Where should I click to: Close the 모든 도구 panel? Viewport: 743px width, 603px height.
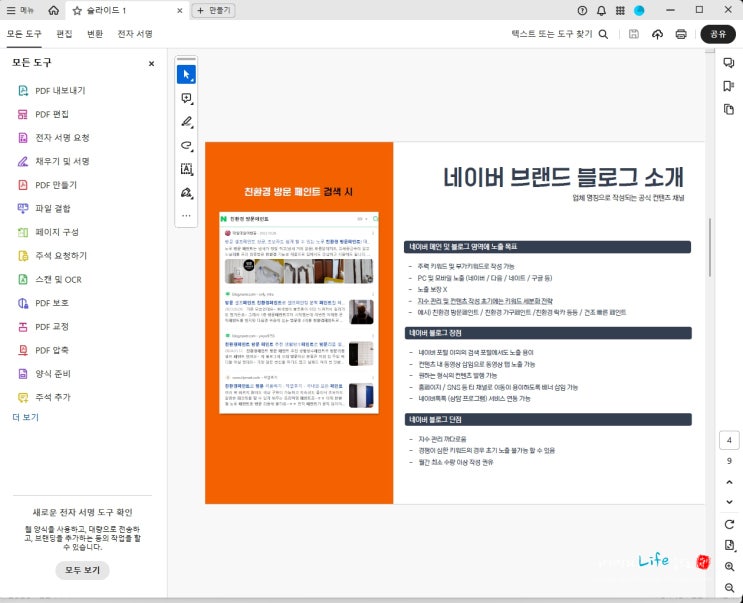click(152, 63)
